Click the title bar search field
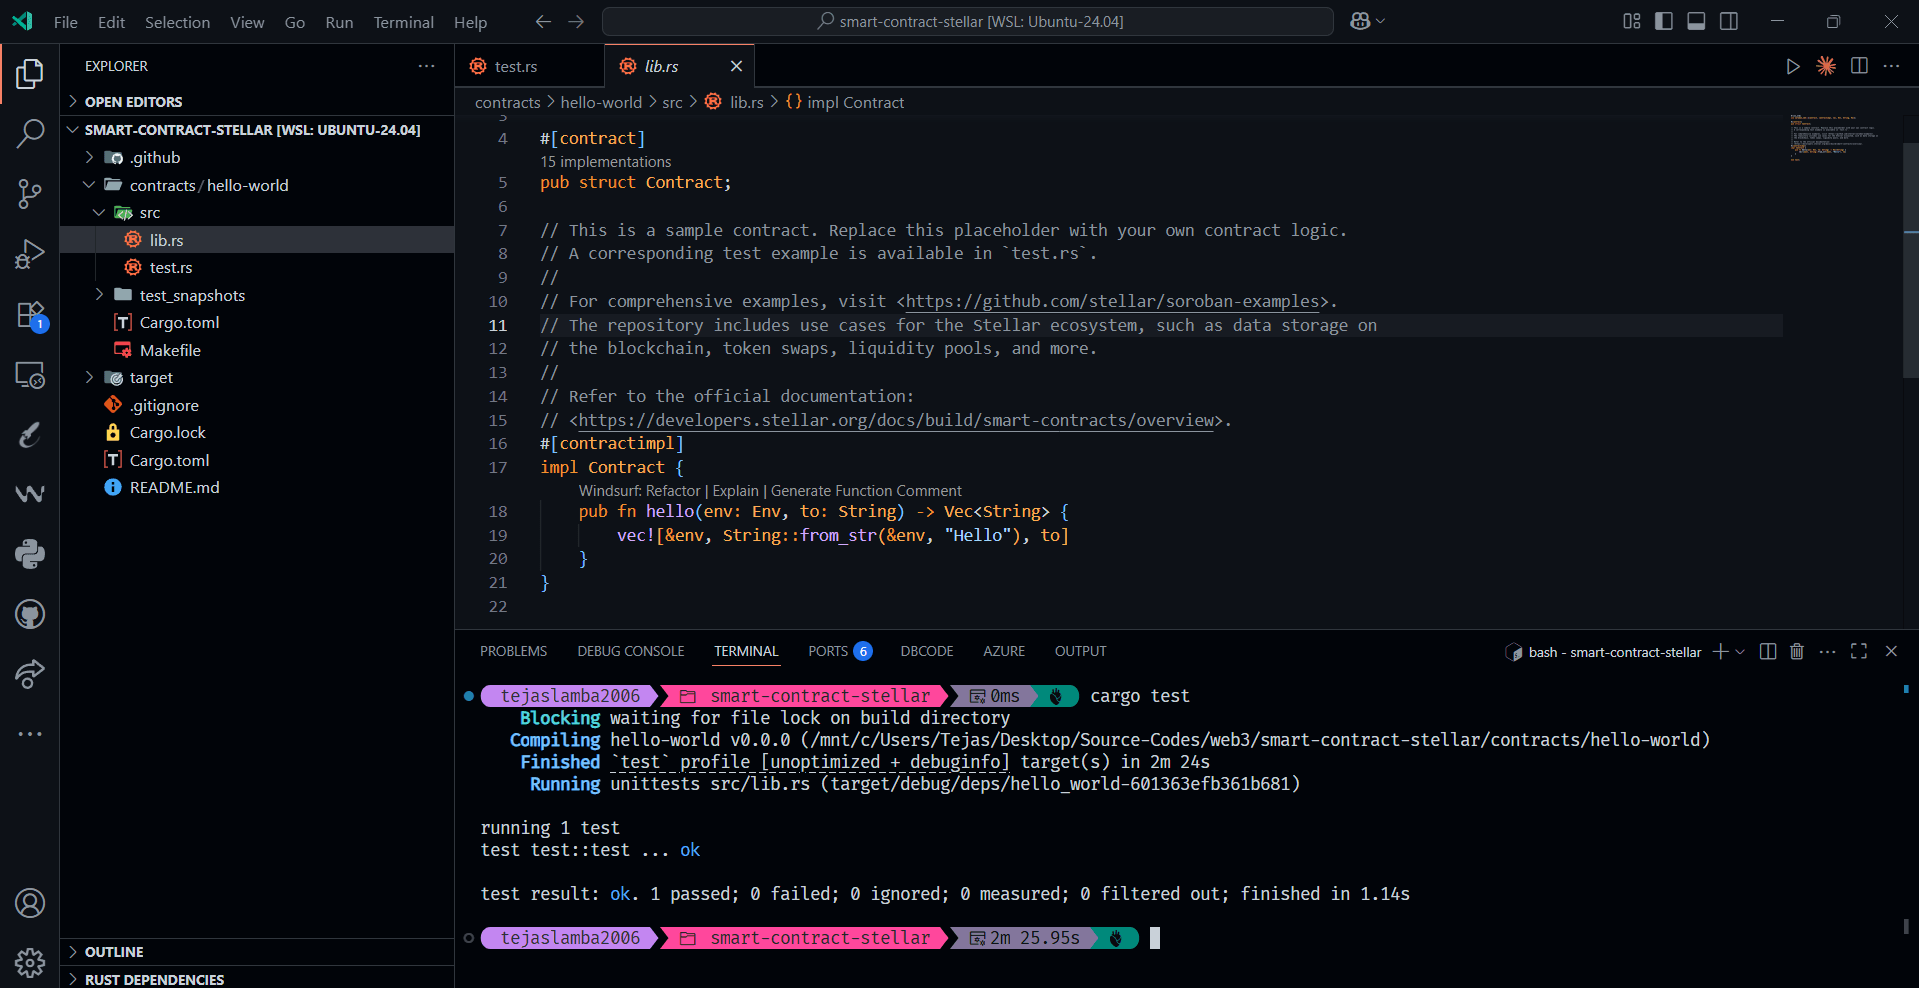This screenshot has width=1919, height=988. click(968, 21)
